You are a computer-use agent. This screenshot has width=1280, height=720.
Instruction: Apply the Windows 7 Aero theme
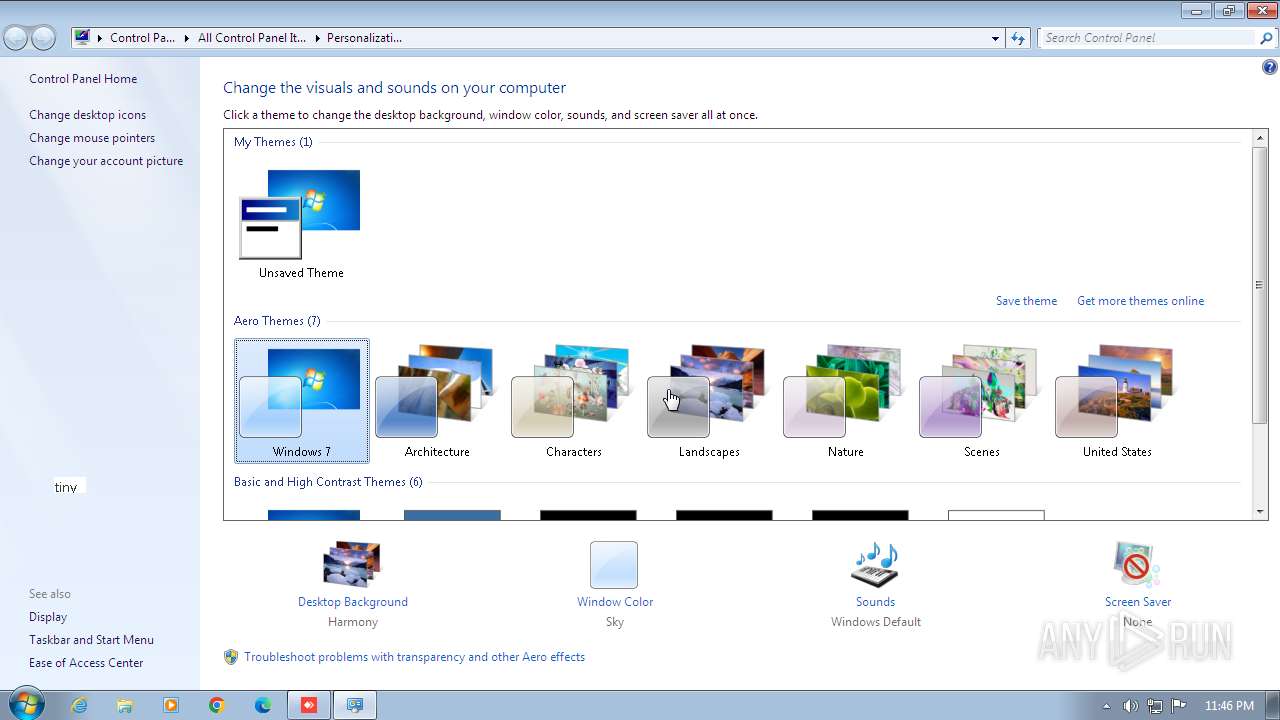tap(301, 401)
